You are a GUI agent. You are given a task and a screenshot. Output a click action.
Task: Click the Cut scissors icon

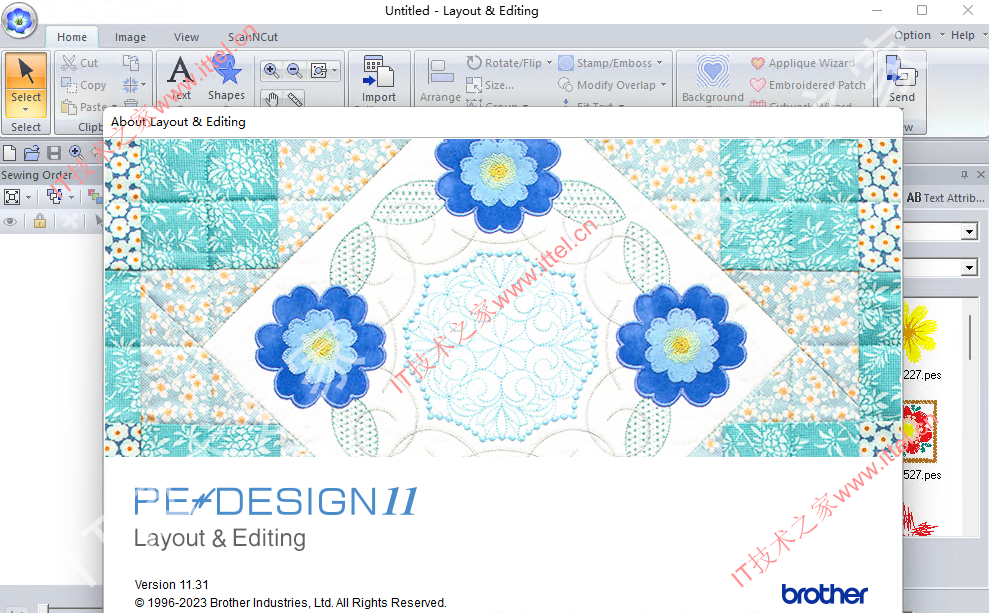(69, 62)
